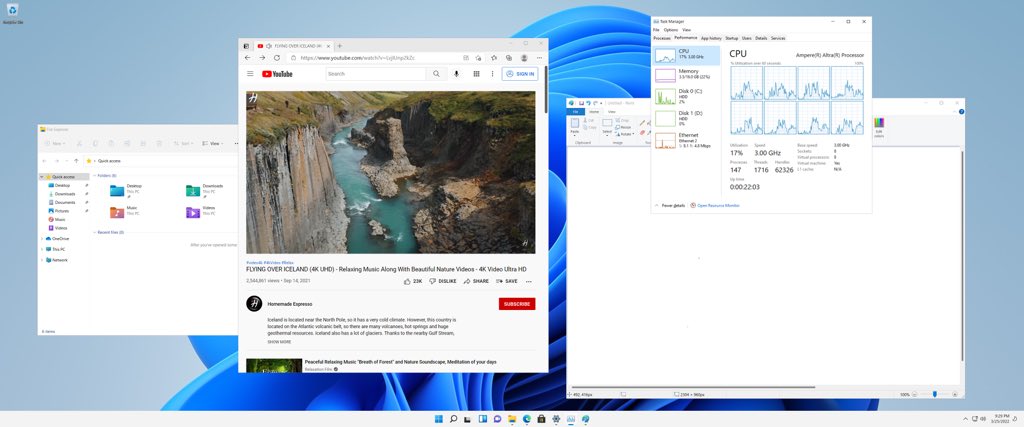Screen dimensions: 1024x427
Task: Expand Network node in File Explorer
Action: [42, 260]
